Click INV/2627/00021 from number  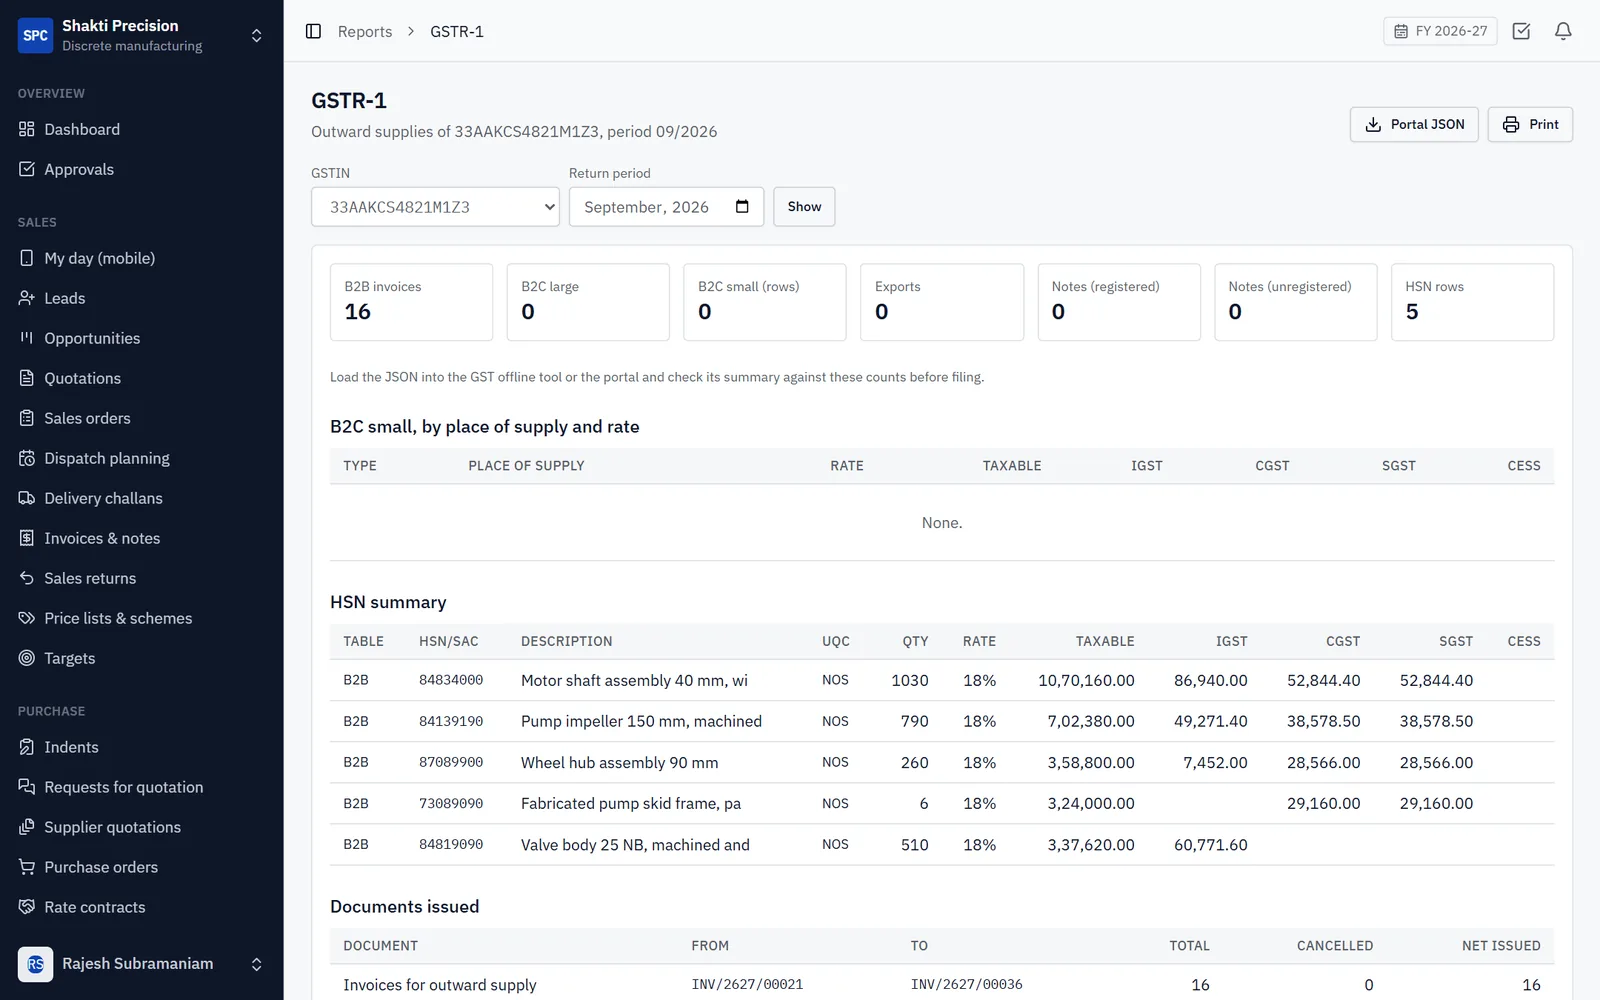747,984
